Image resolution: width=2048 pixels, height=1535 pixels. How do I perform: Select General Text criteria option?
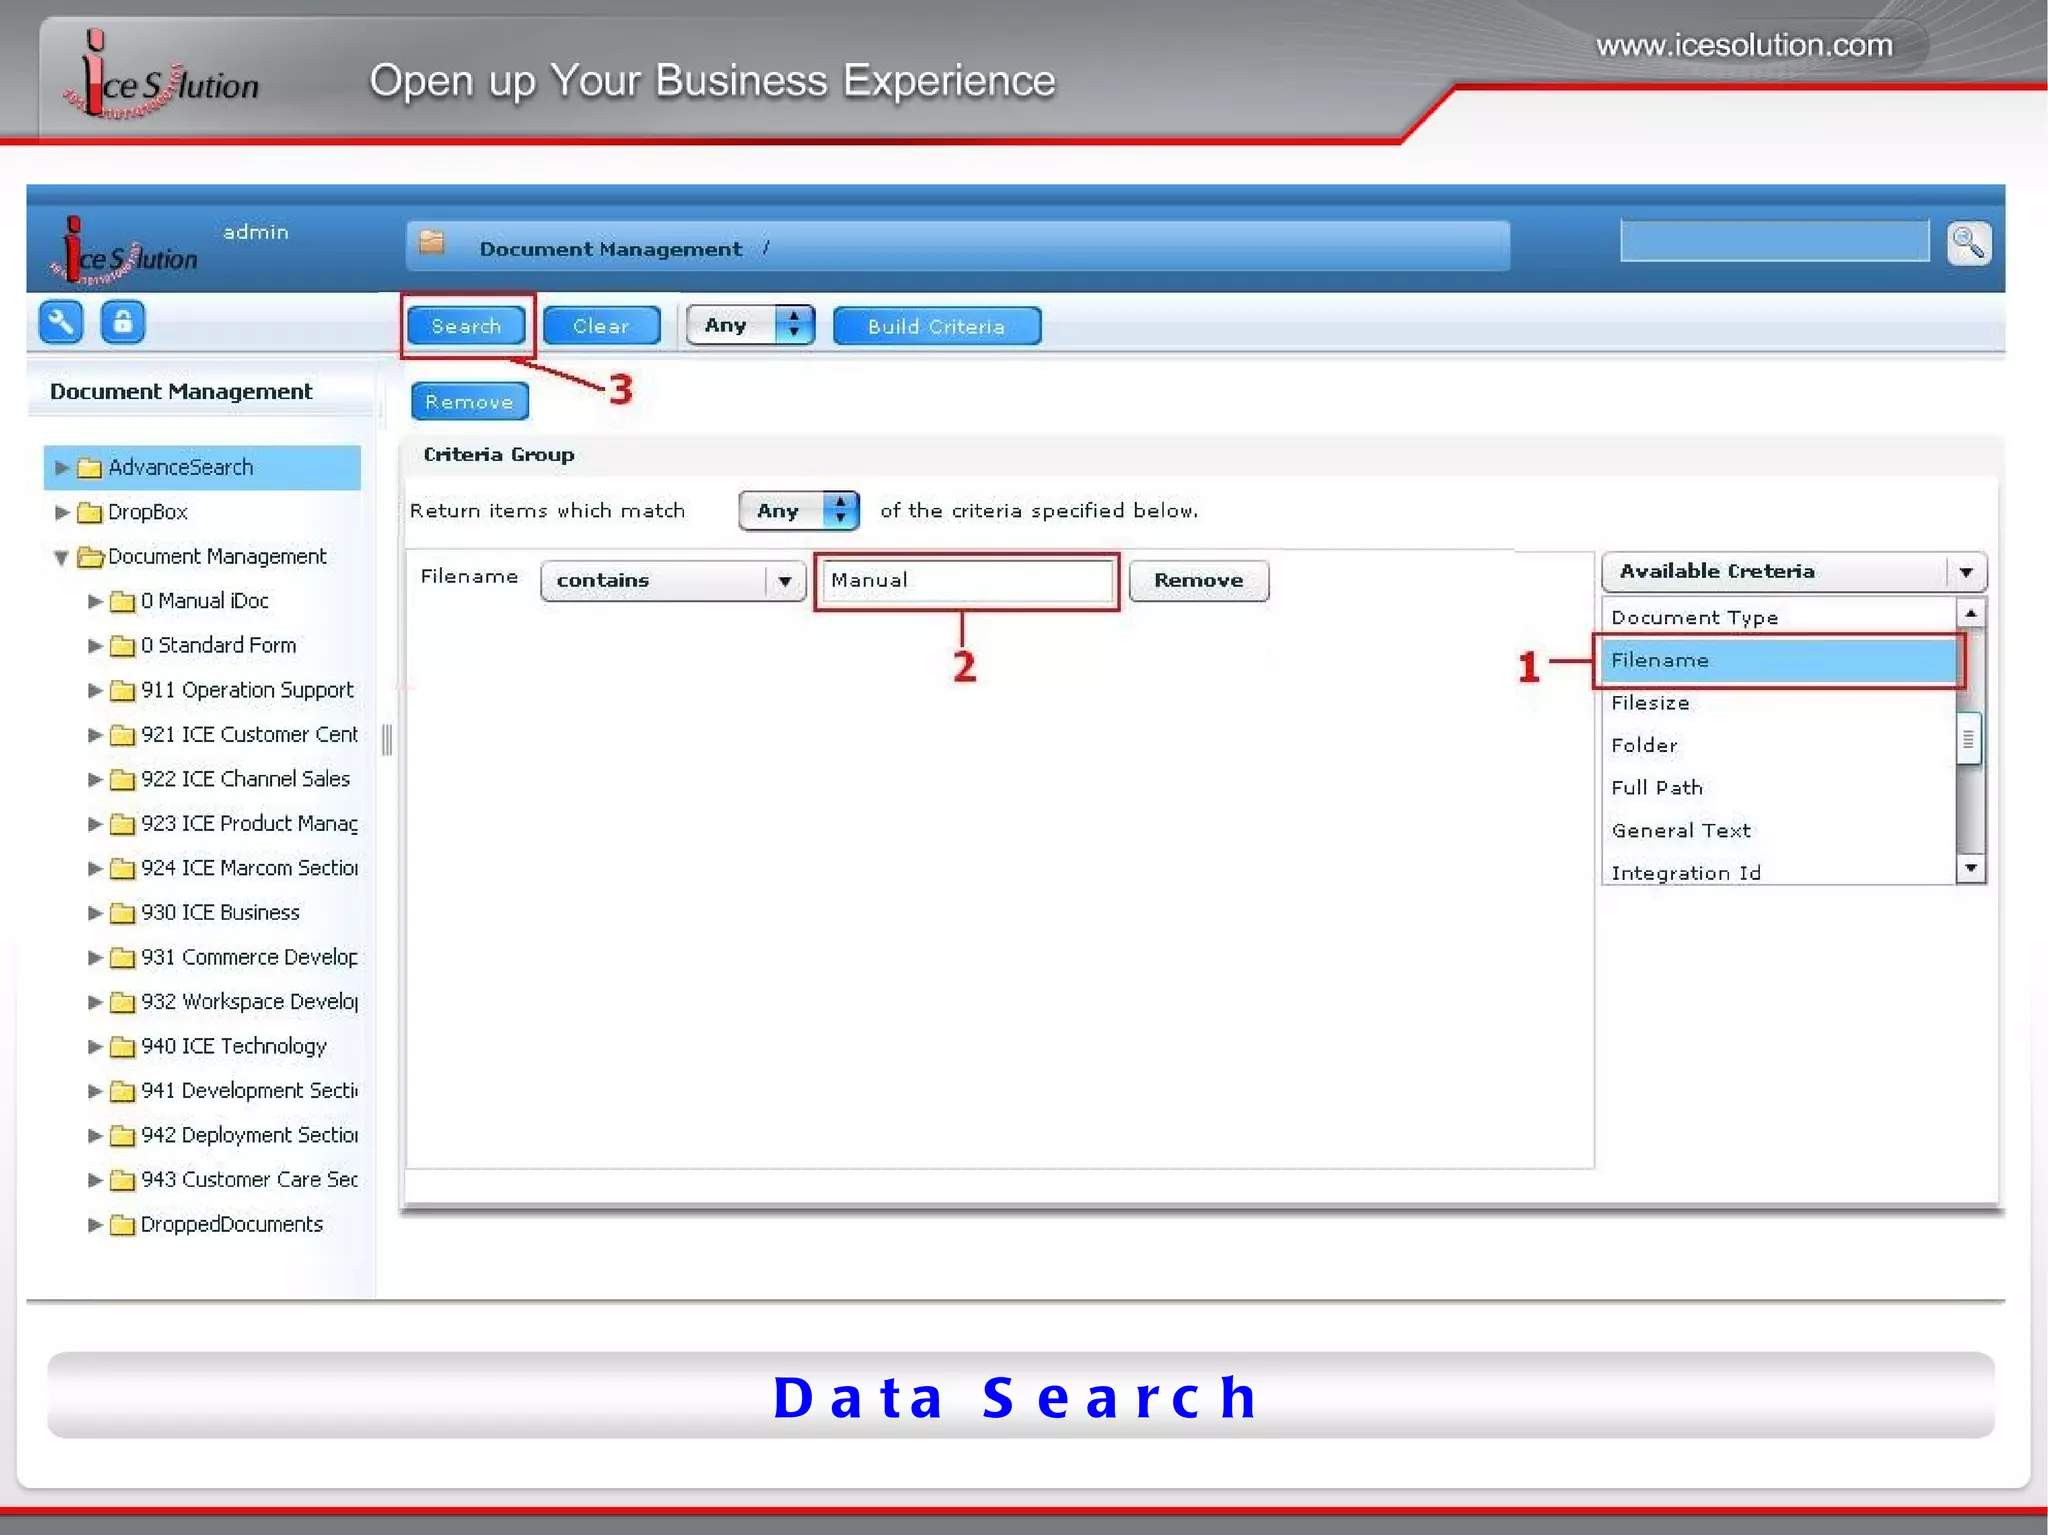[1680, 831]
